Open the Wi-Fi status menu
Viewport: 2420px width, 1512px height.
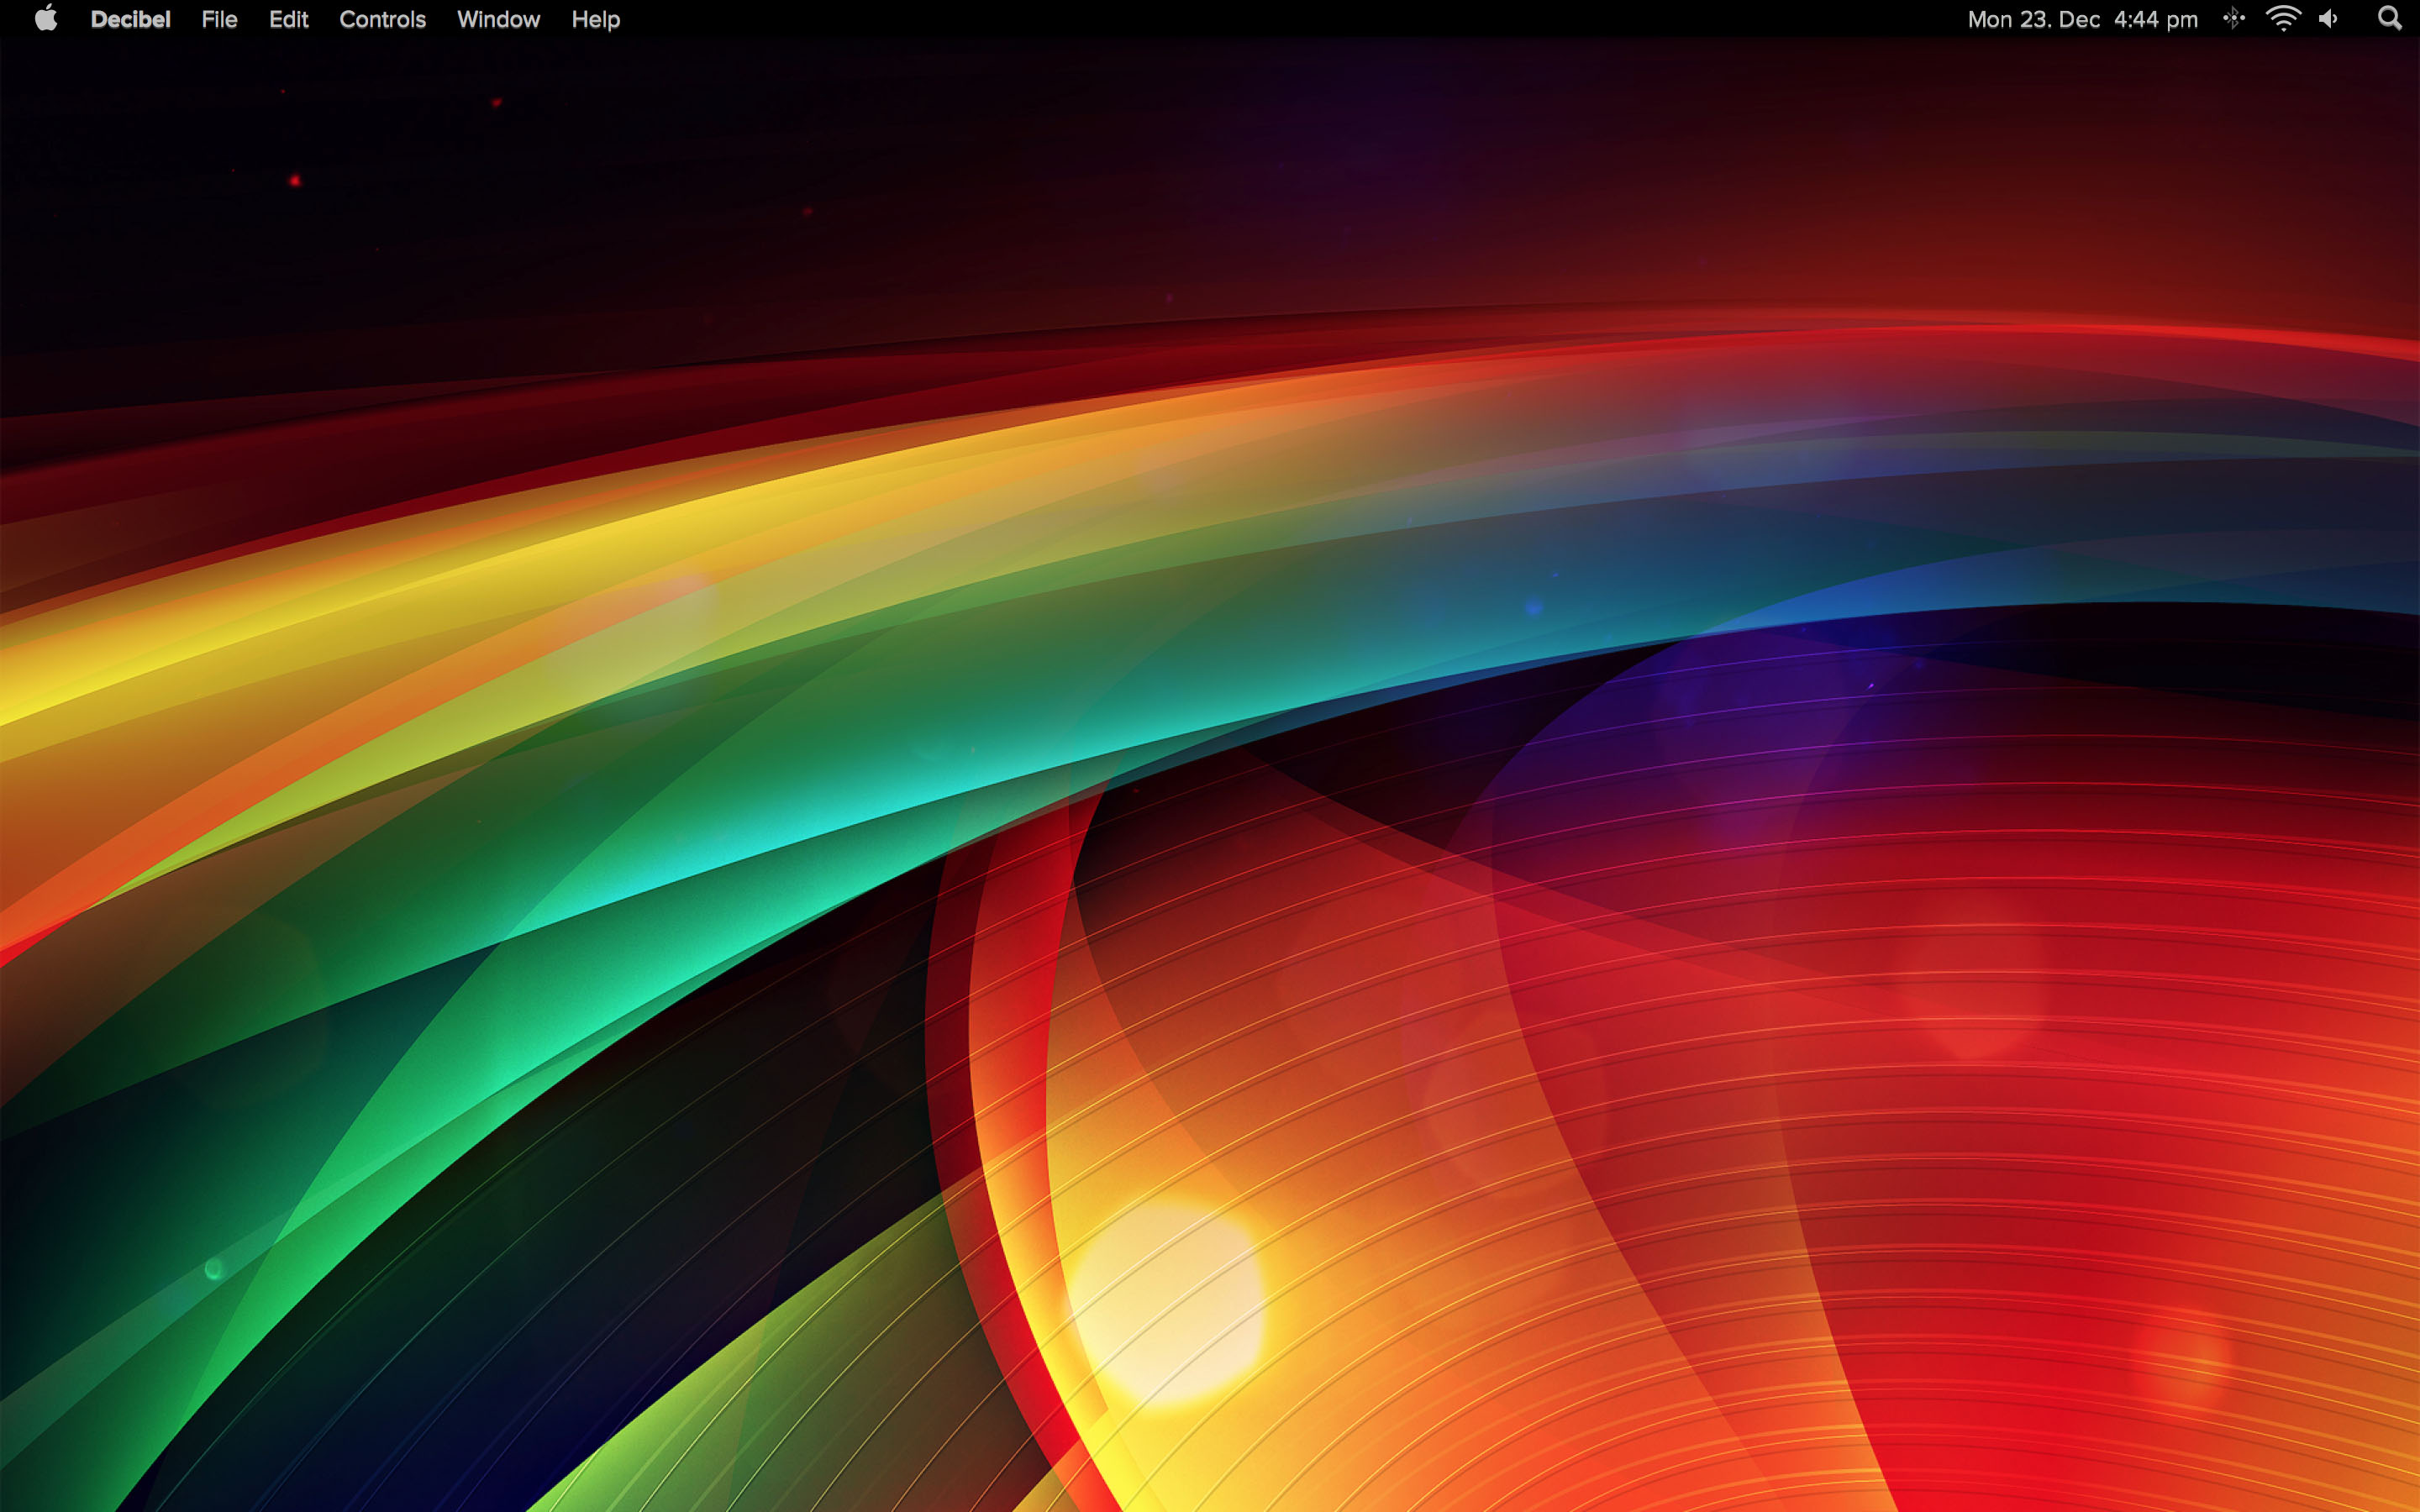2283,19
